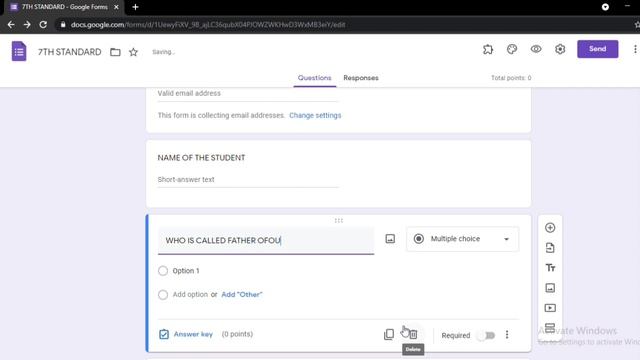The image size is (640, 360).
Task: Add question from side toolbar
Action: [550, 228]
